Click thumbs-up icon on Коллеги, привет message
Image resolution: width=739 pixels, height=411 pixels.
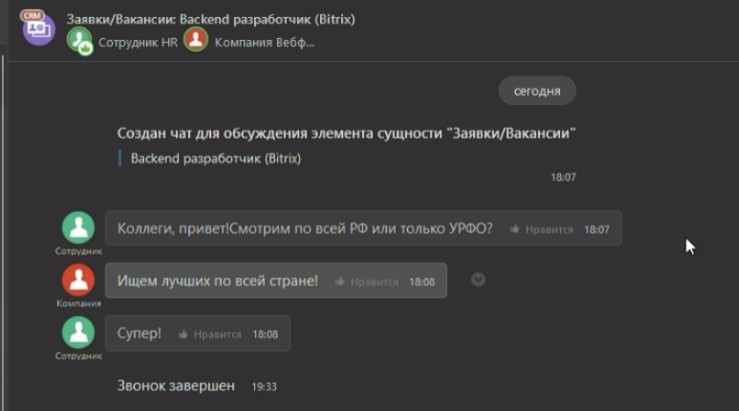click(x=514, y=229)
